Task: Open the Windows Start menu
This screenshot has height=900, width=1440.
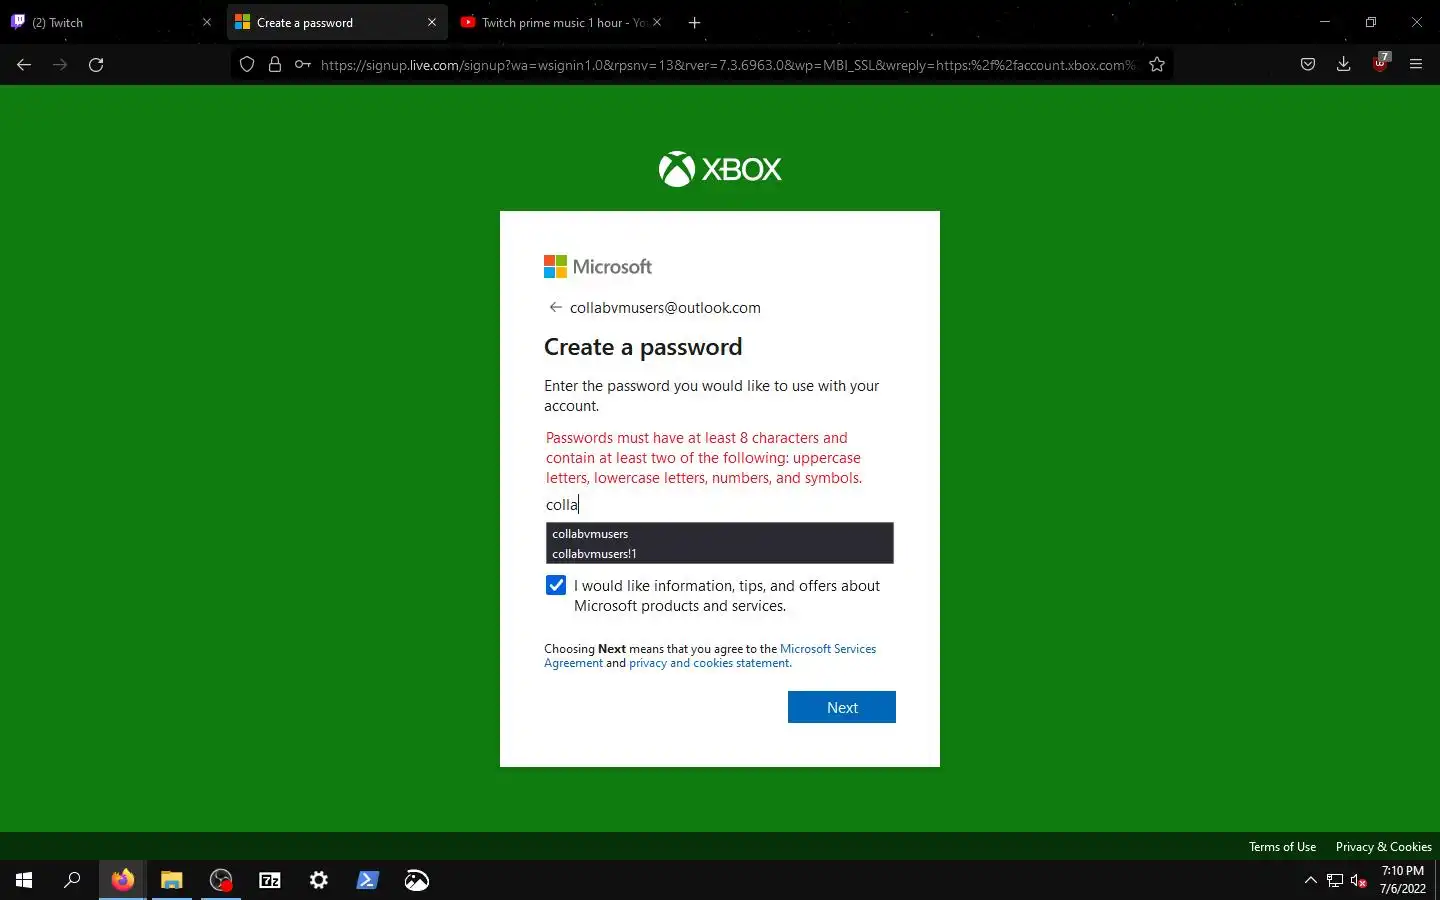Action: [24, 880]
